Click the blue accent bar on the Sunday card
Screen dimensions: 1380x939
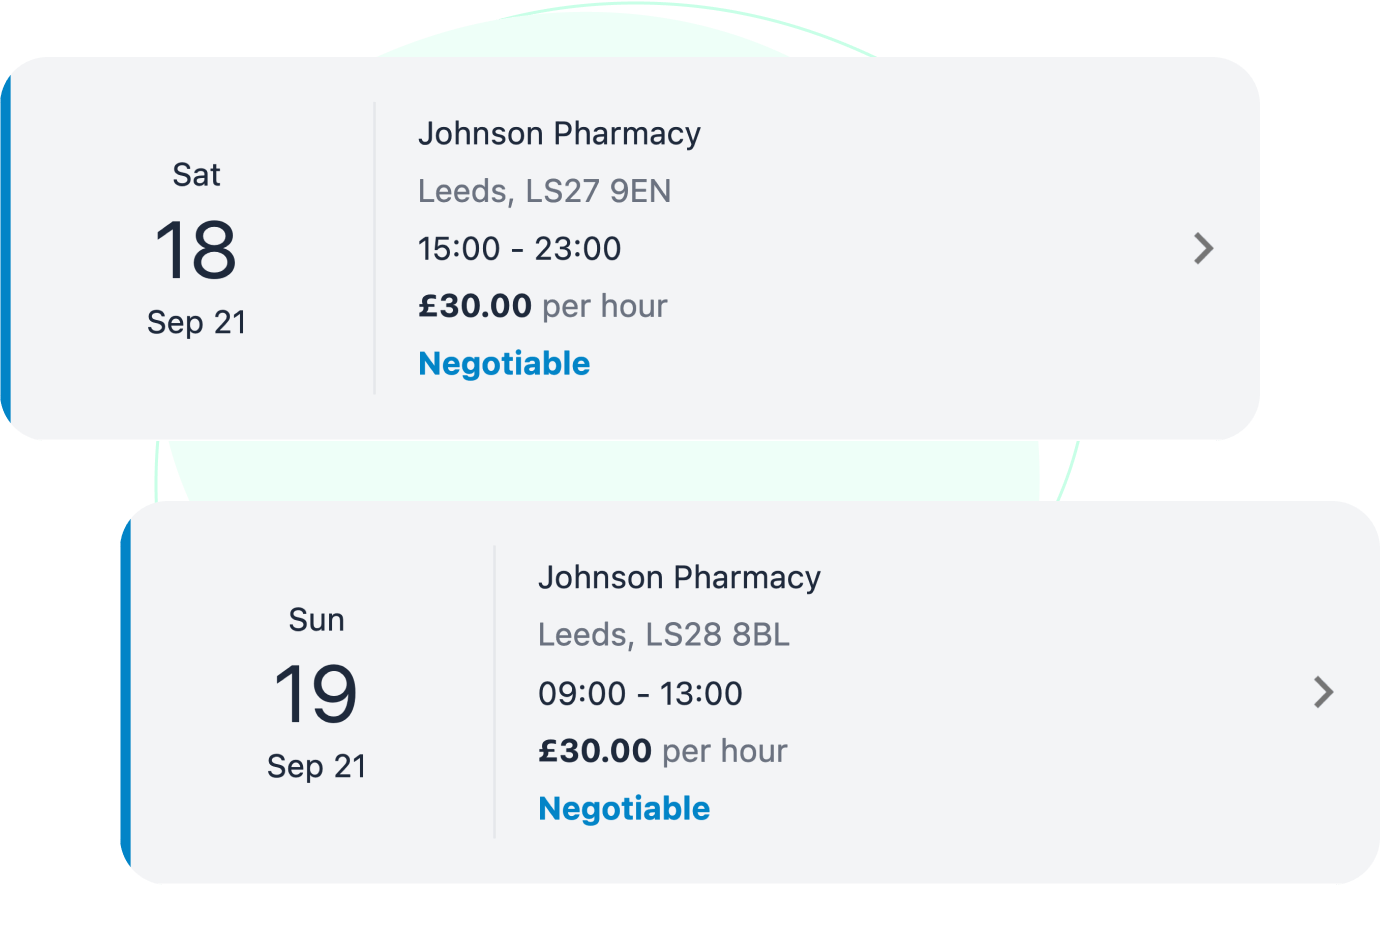tap(125, 692)
